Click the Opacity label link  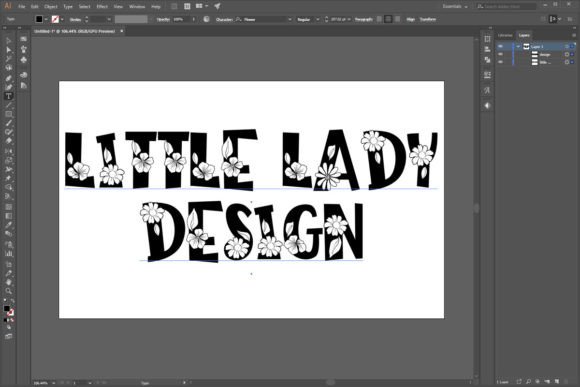click(x=163, y=19)
